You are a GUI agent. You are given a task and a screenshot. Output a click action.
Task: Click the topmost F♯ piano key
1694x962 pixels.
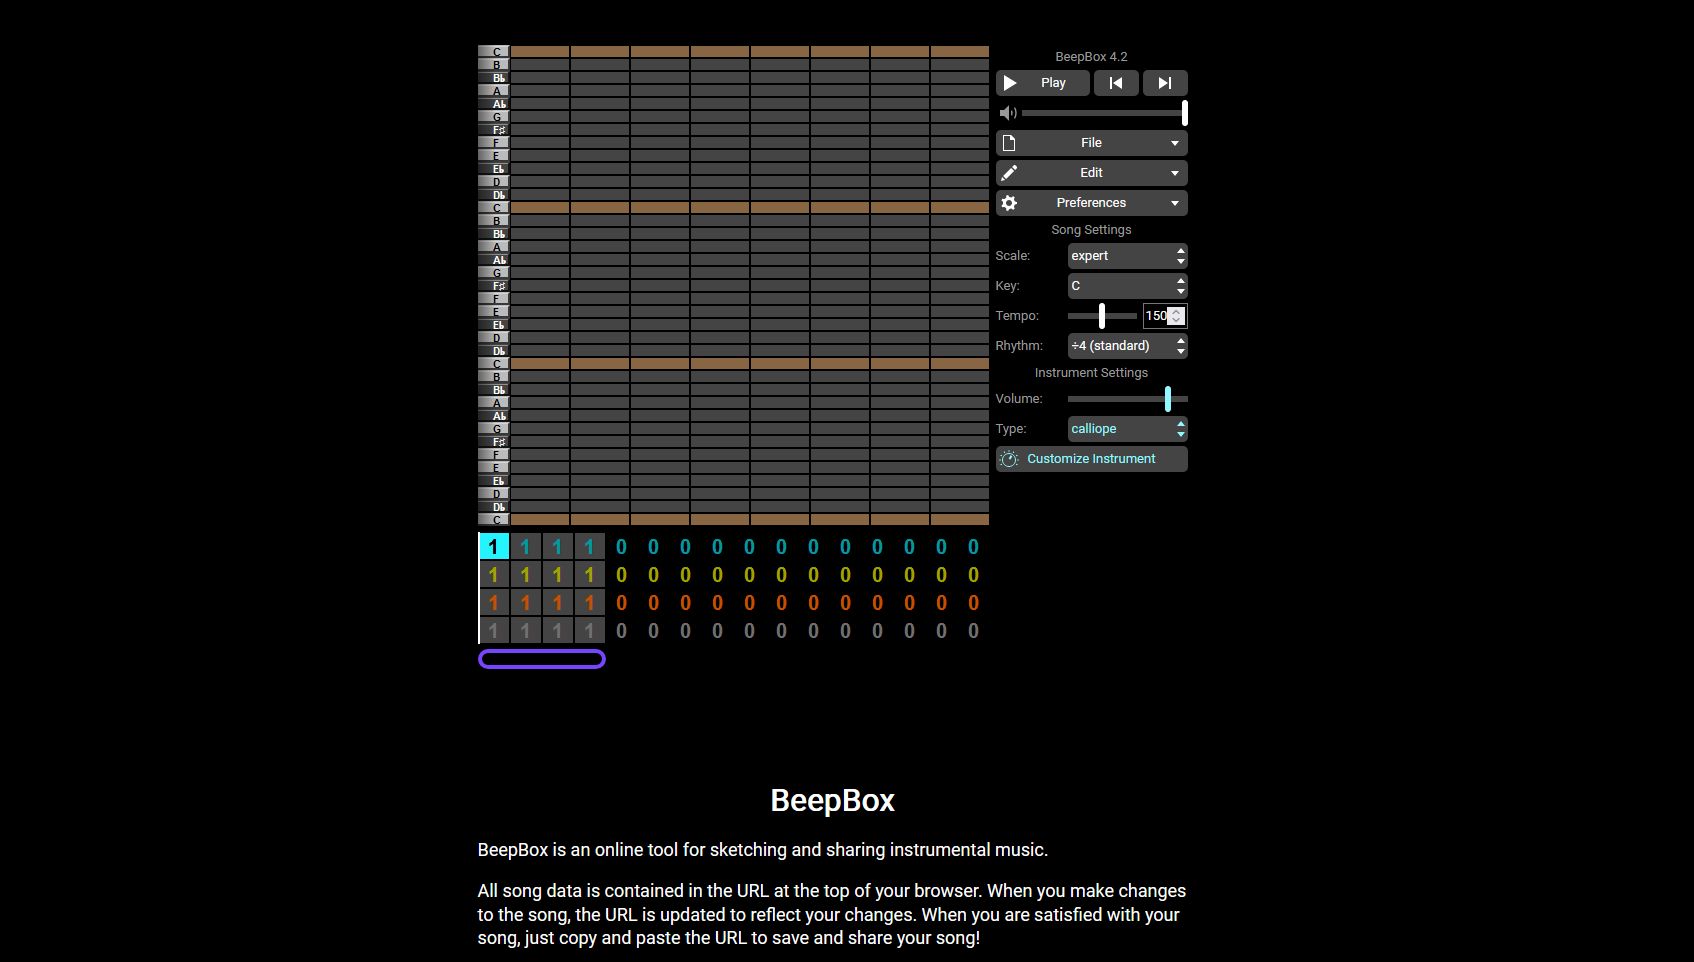pyautogui.click(x=494, y=130)
